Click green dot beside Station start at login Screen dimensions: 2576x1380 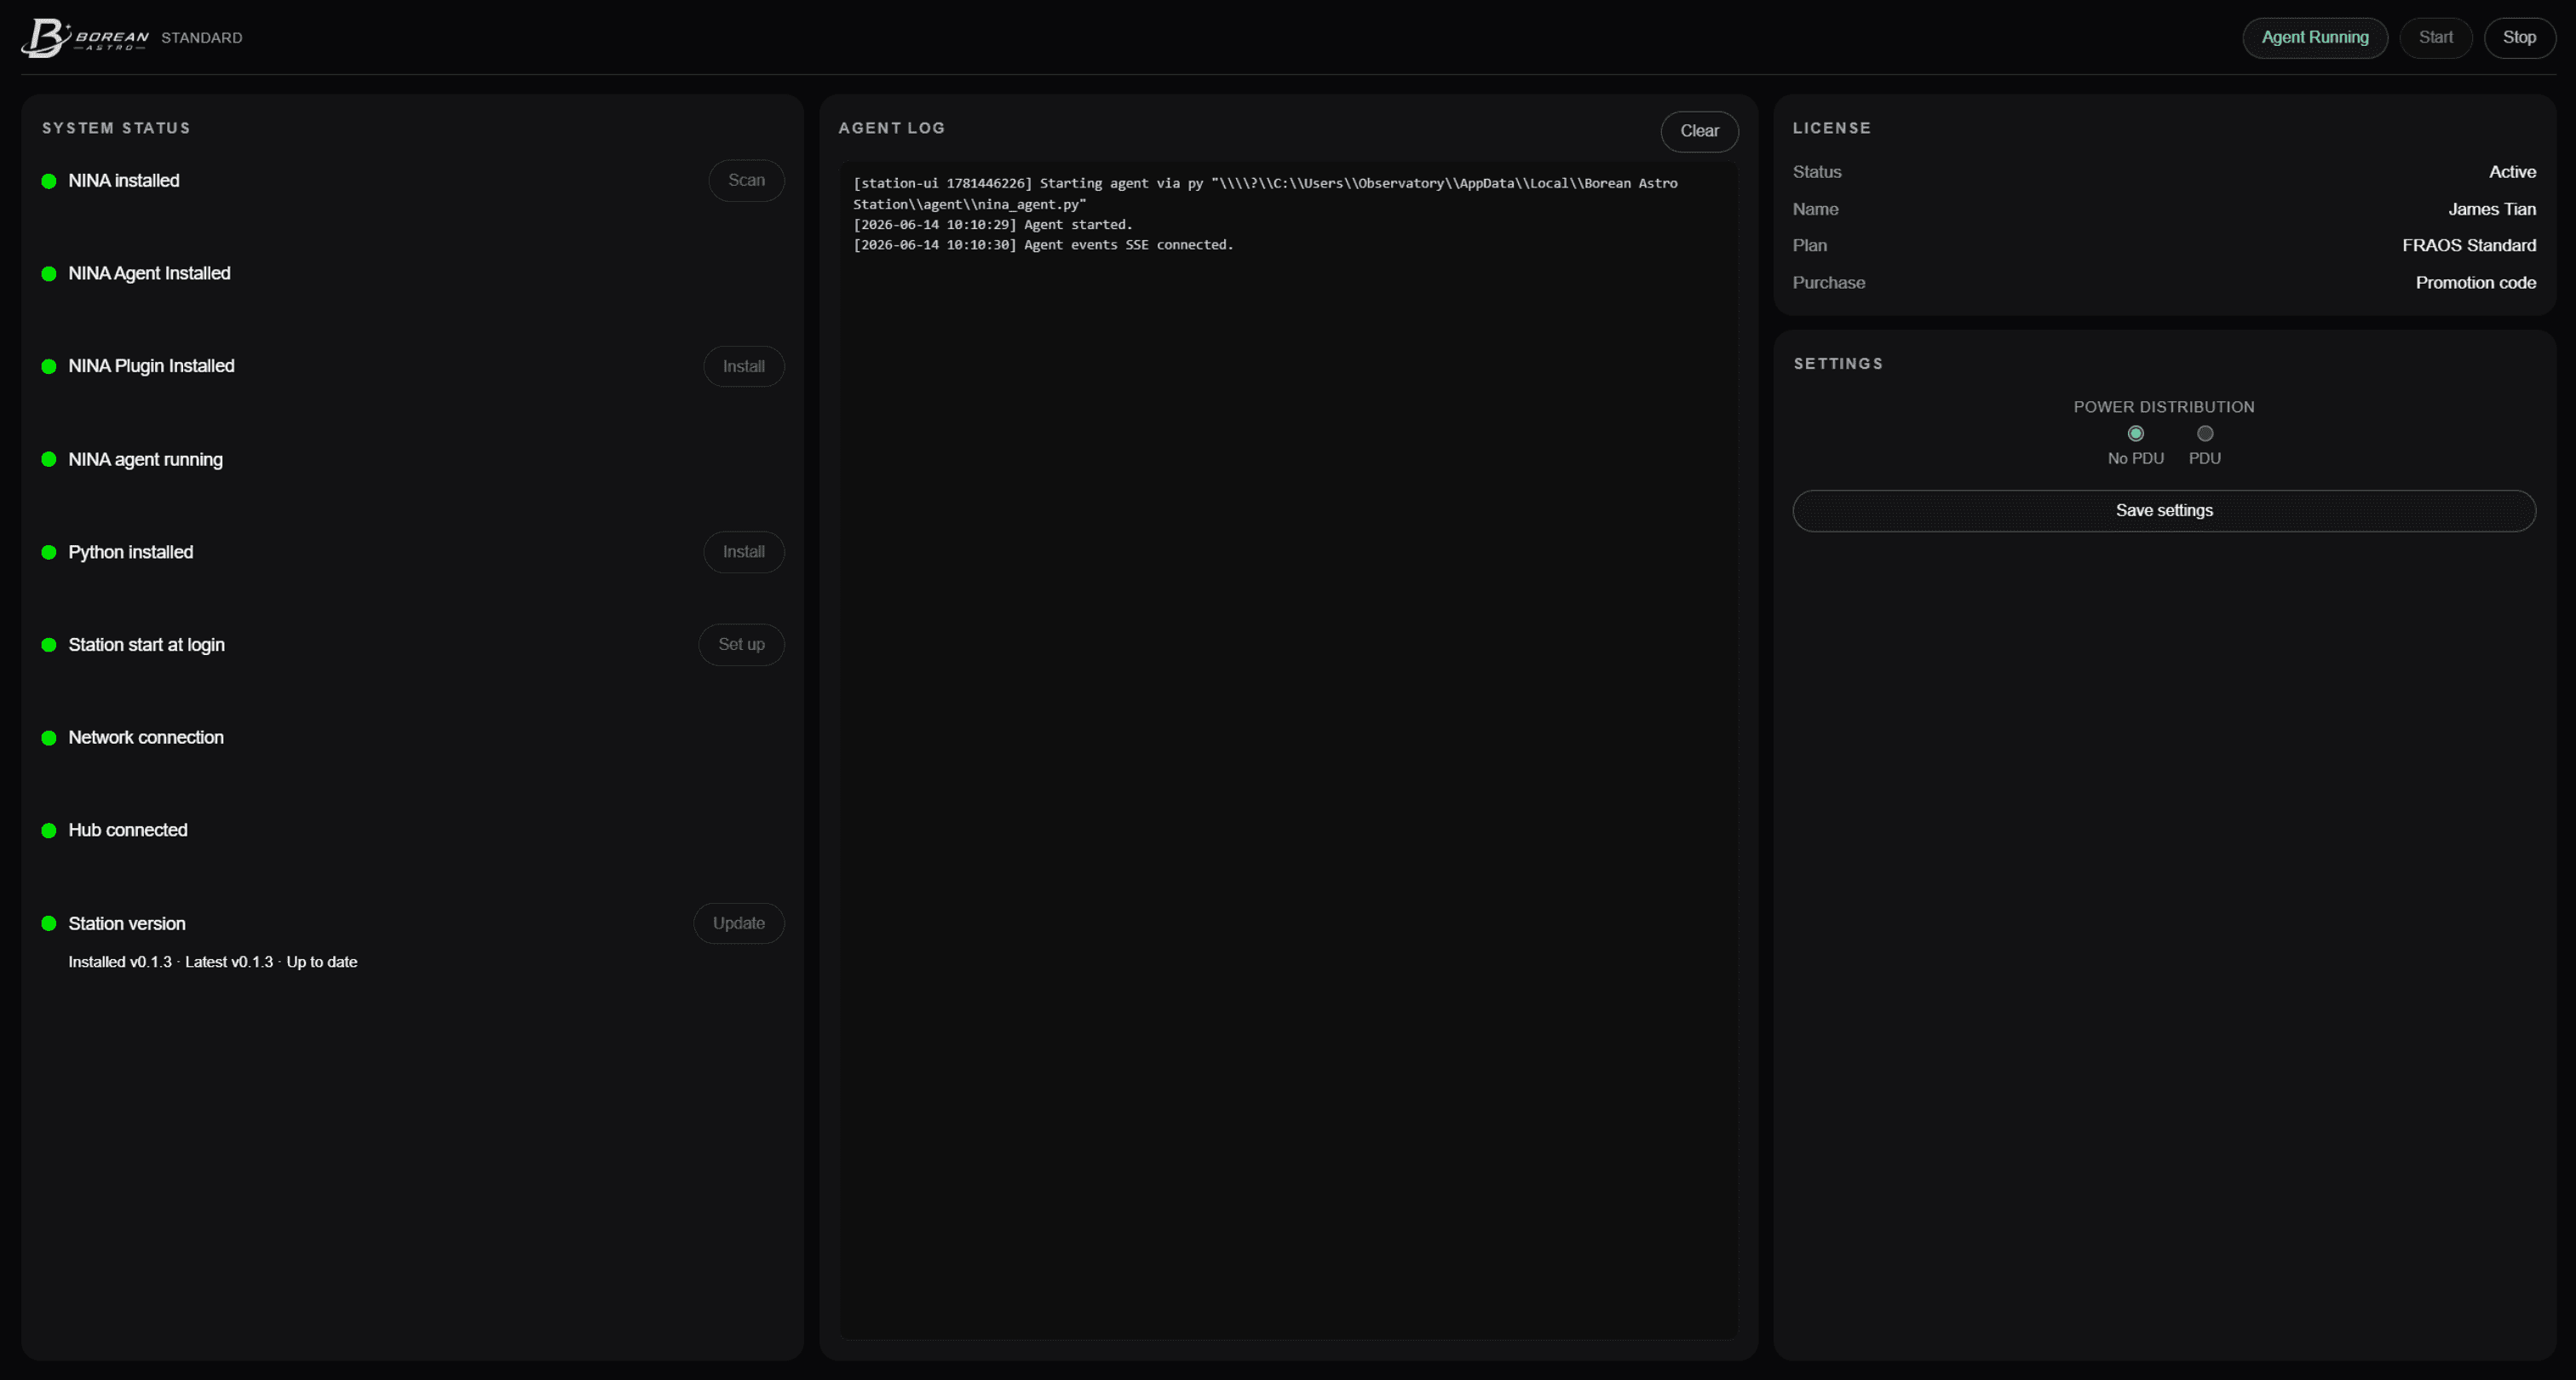pos(48,645)
